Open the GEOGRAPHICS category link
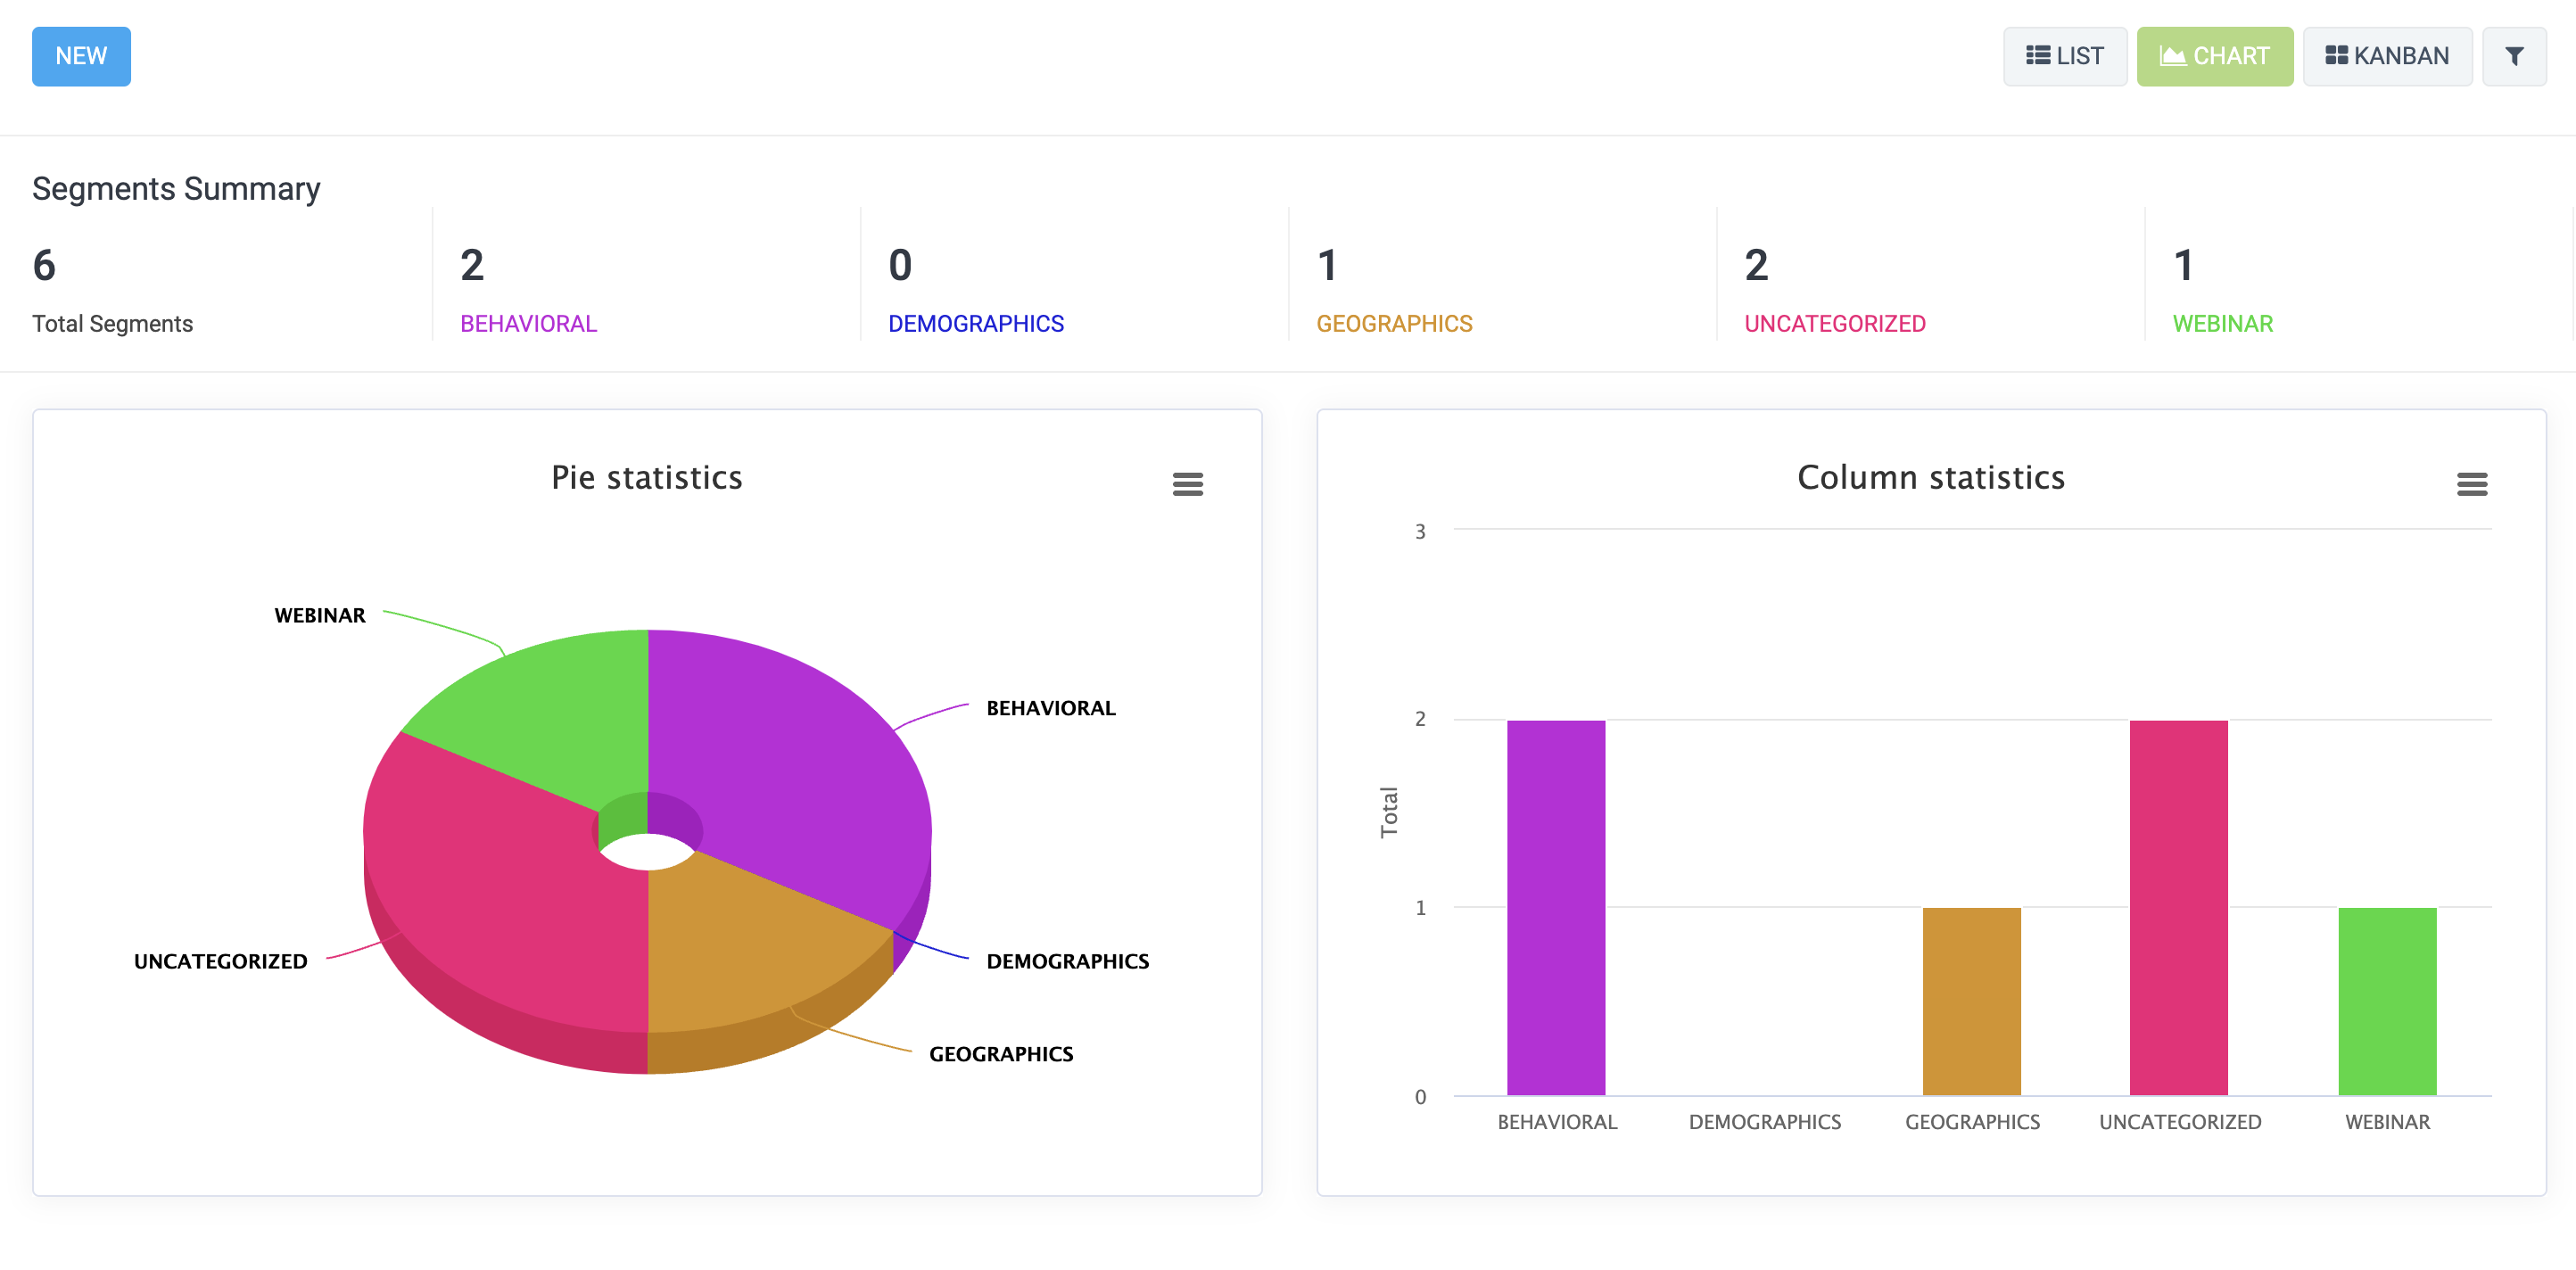Image resolution: width=2576 pixels, height=1270 pixels. pyautogui.click(x=1393, y=323)
